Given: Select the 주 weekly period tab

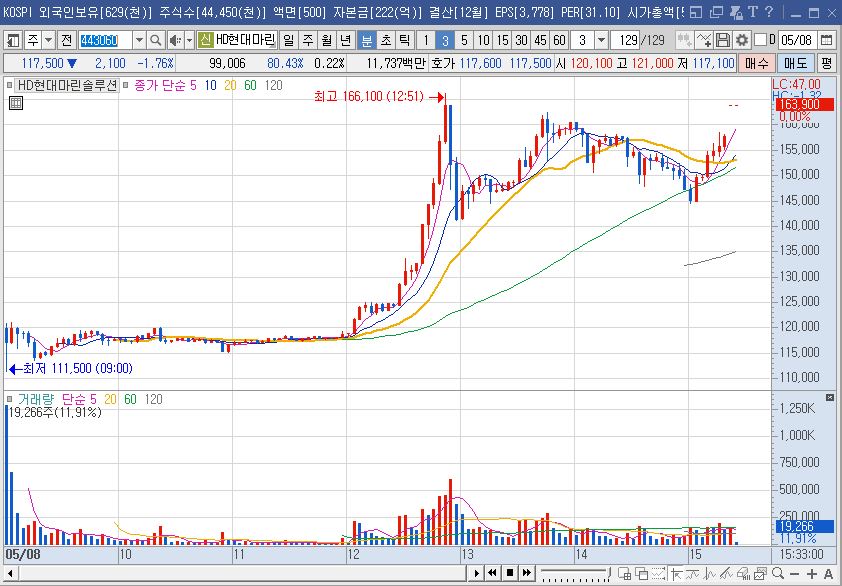Looking at the screenshot, I should (308, 40).
